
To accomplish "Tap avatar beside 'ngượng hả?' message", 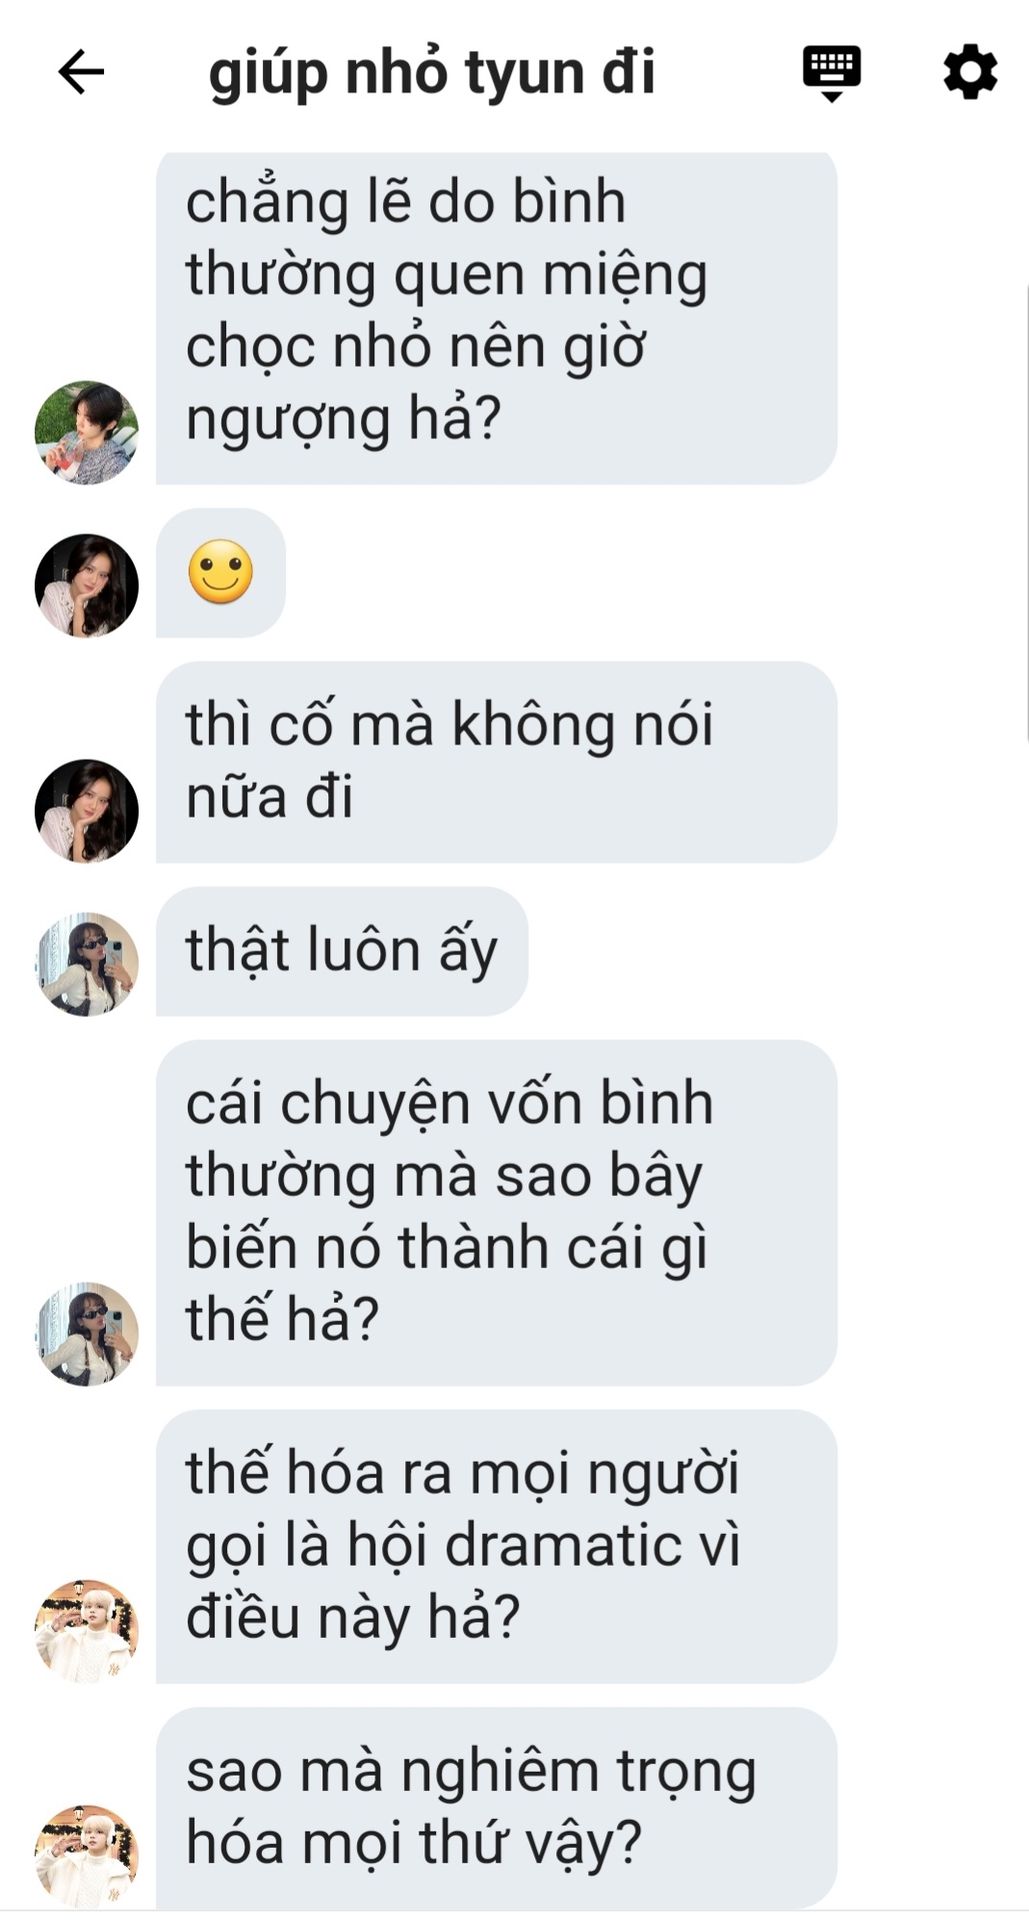I will click(x=86, y=433).
